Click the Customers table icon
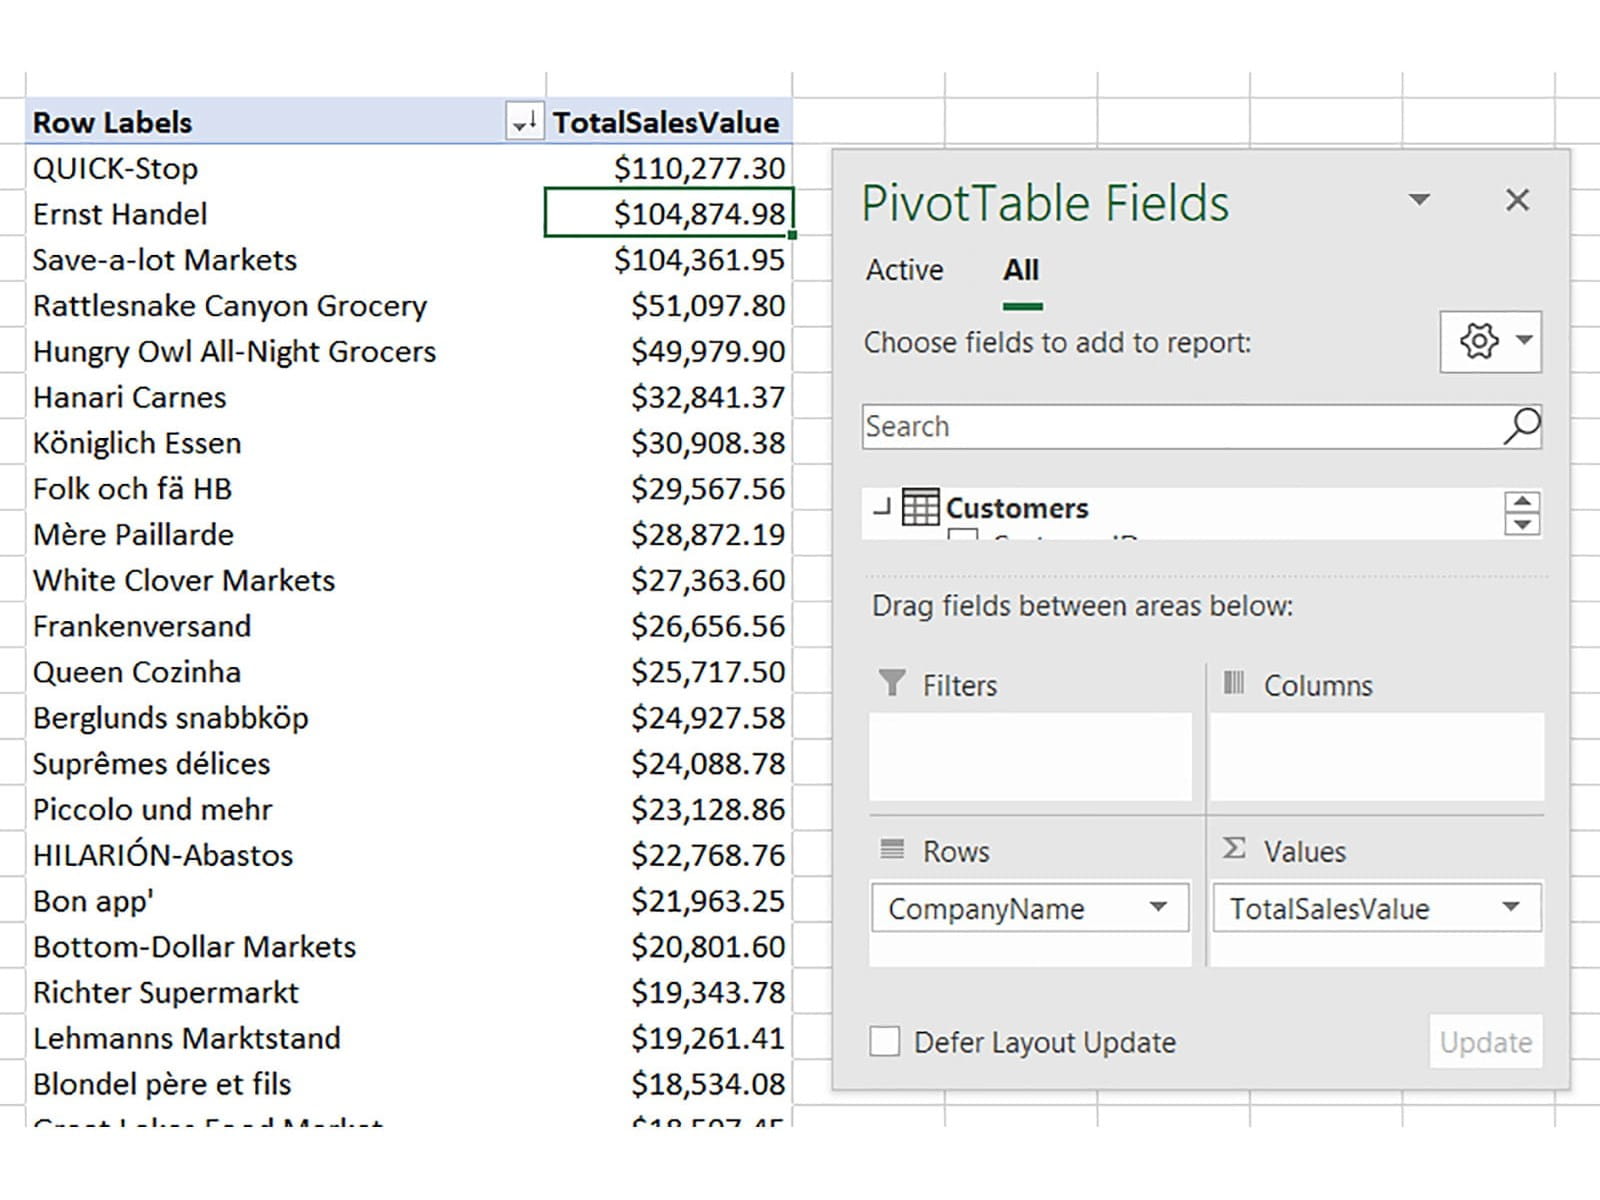 tap(919, 507)
